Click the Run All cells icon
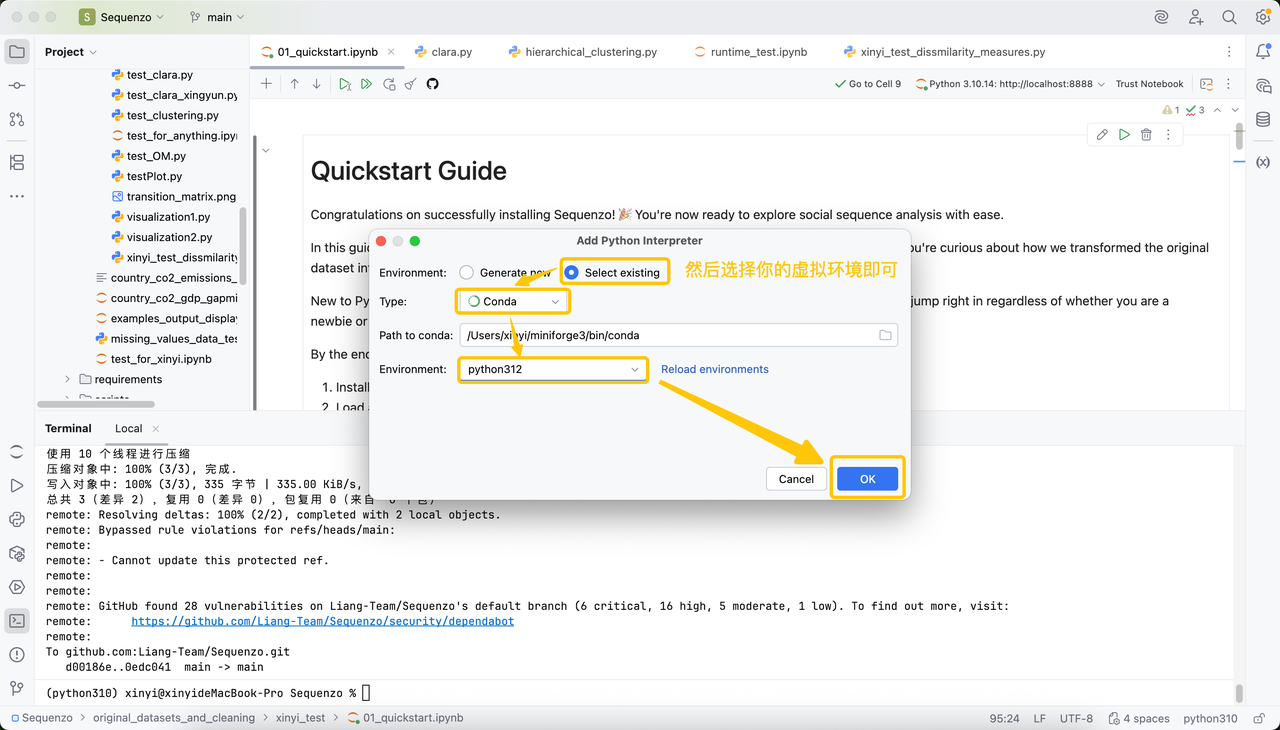 [366, 84]
